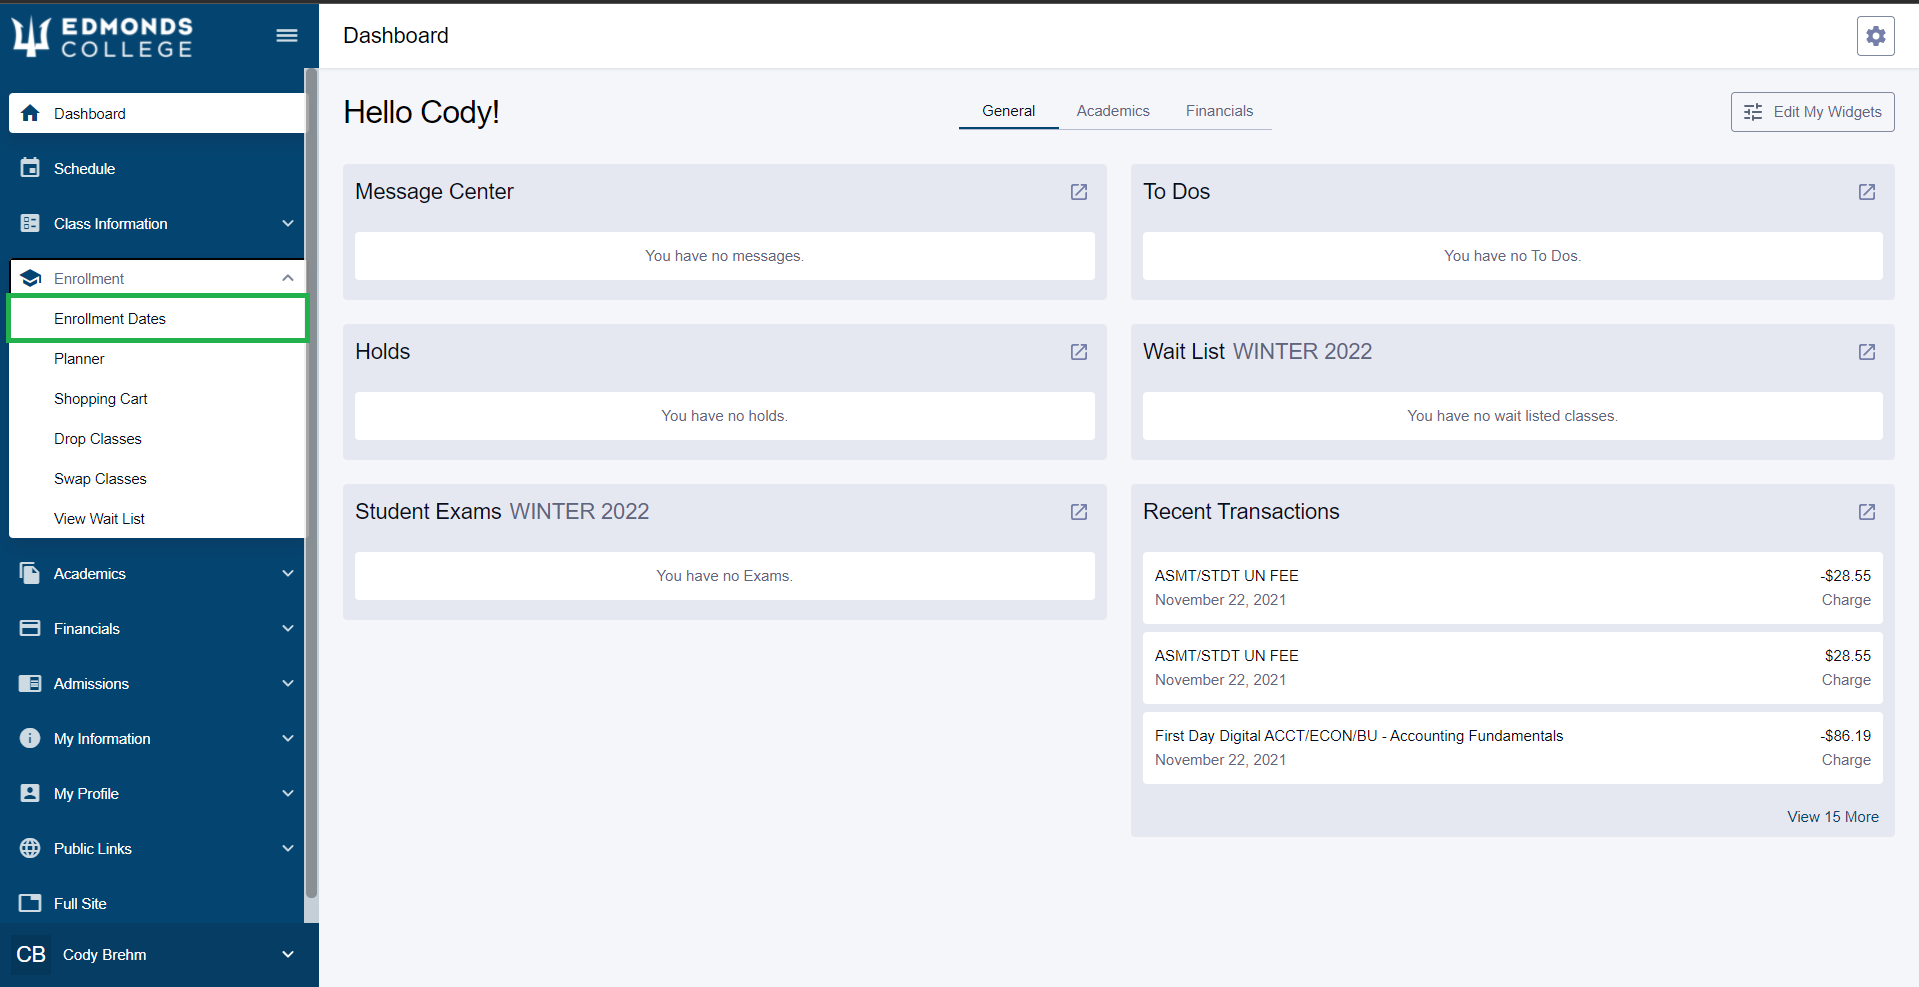Viewport: 1919px width, 987px height.
Task: Open the -$28.55 ASMT/STDT UN FEE transaction
Action: tap(1512, 588)
